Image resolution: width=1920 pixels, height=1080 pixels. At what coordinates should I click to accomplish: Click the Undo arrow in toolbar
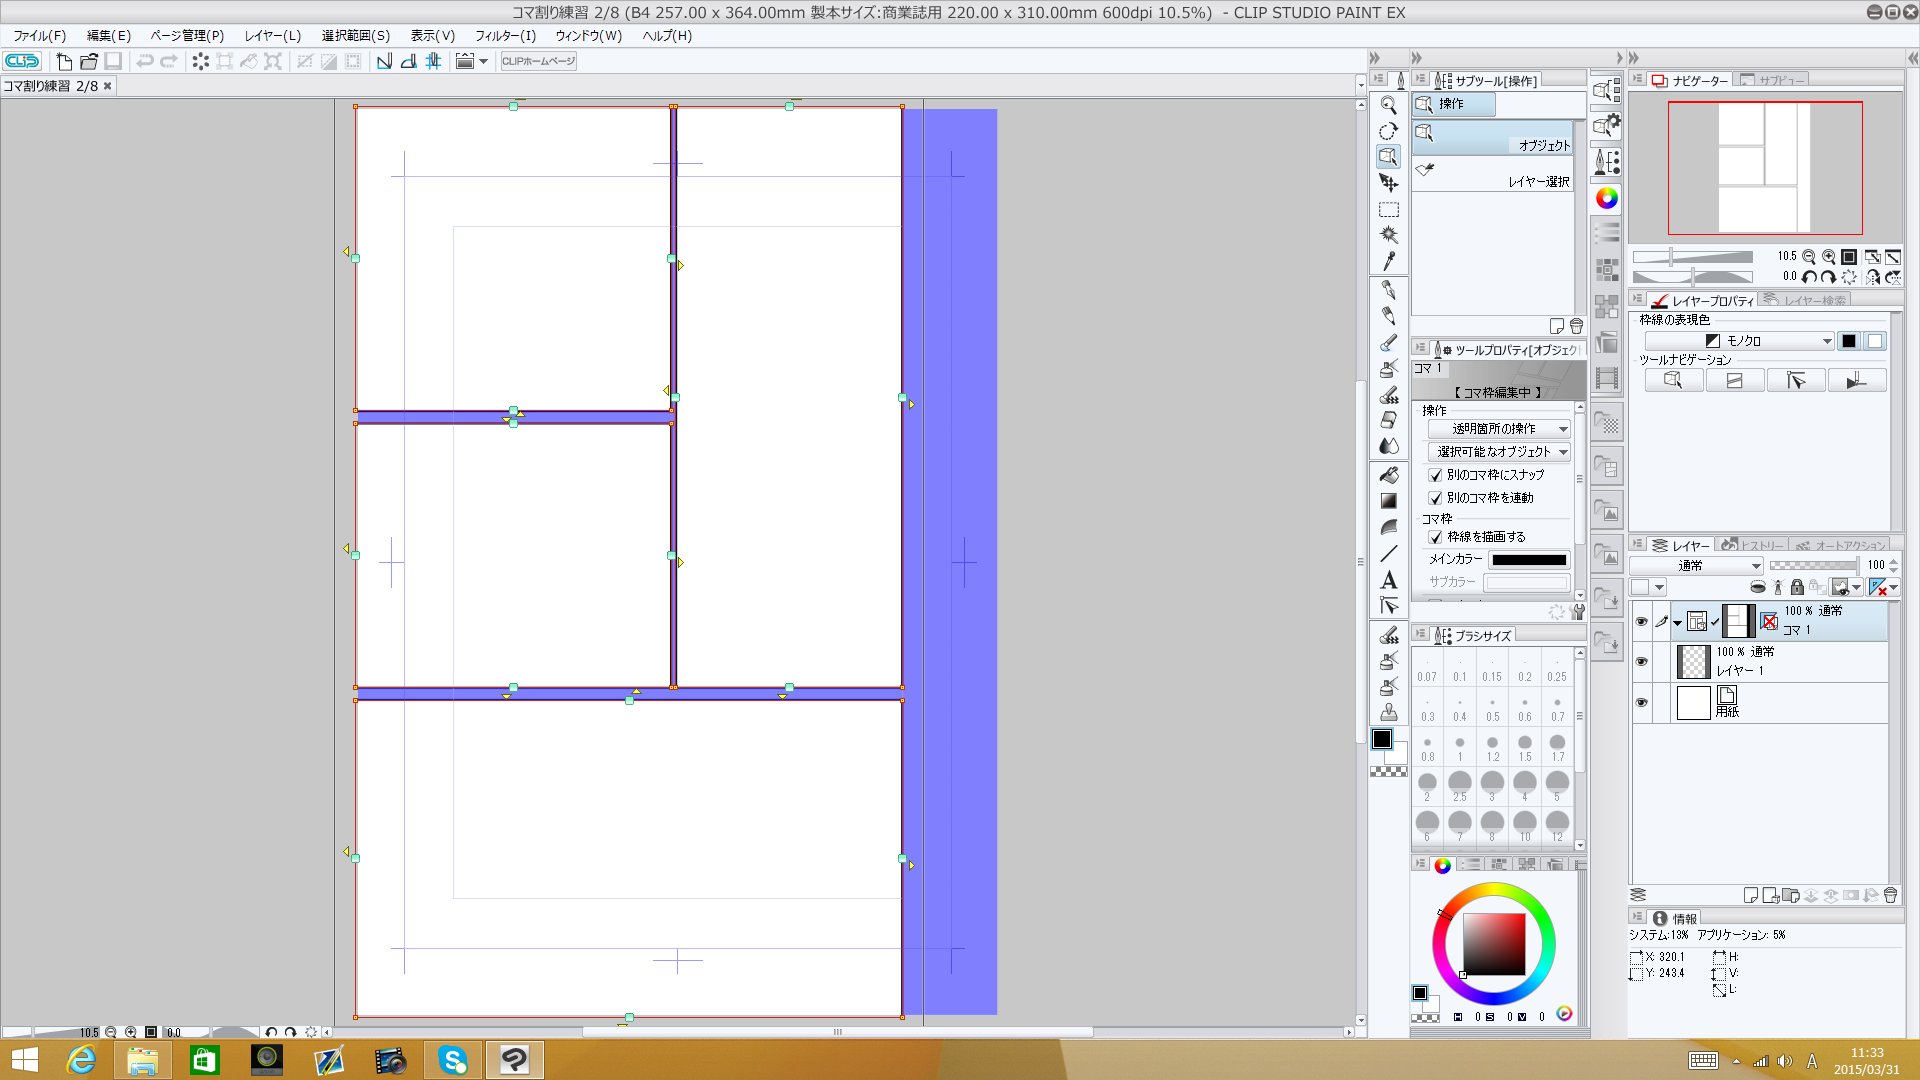point(145,62)
